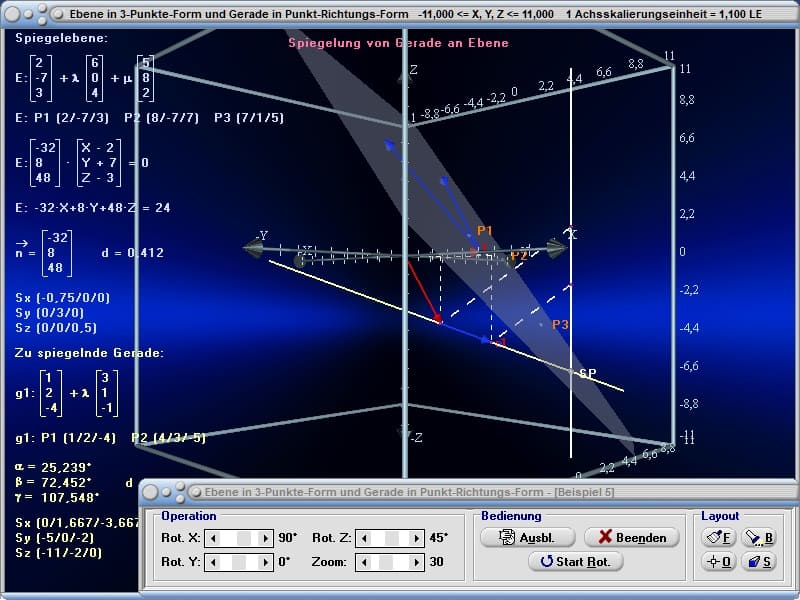Click the Rot. X slider thumb
Screen dimensions: 800x600
244,538
